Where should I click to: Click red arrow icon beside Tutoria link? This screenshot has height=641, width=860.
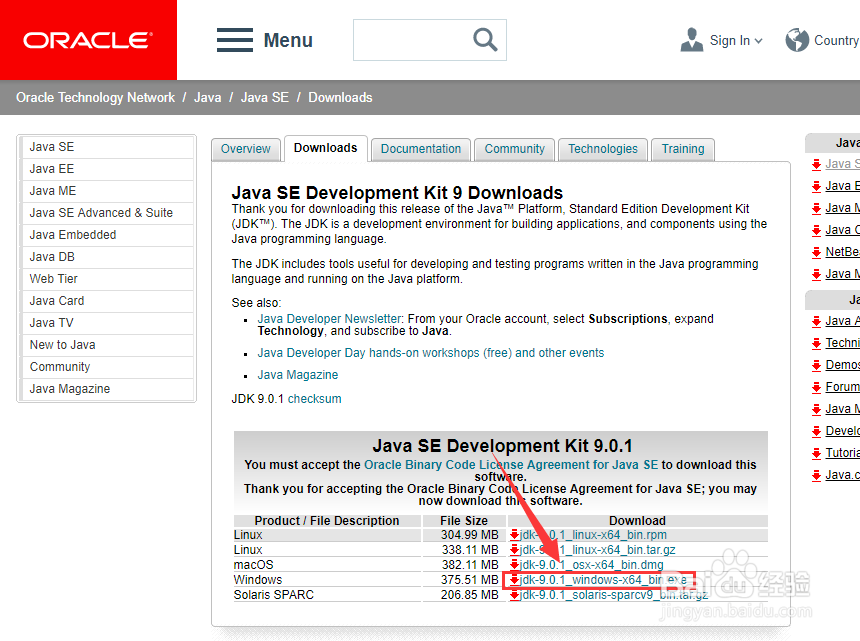(x=816, y=453)
